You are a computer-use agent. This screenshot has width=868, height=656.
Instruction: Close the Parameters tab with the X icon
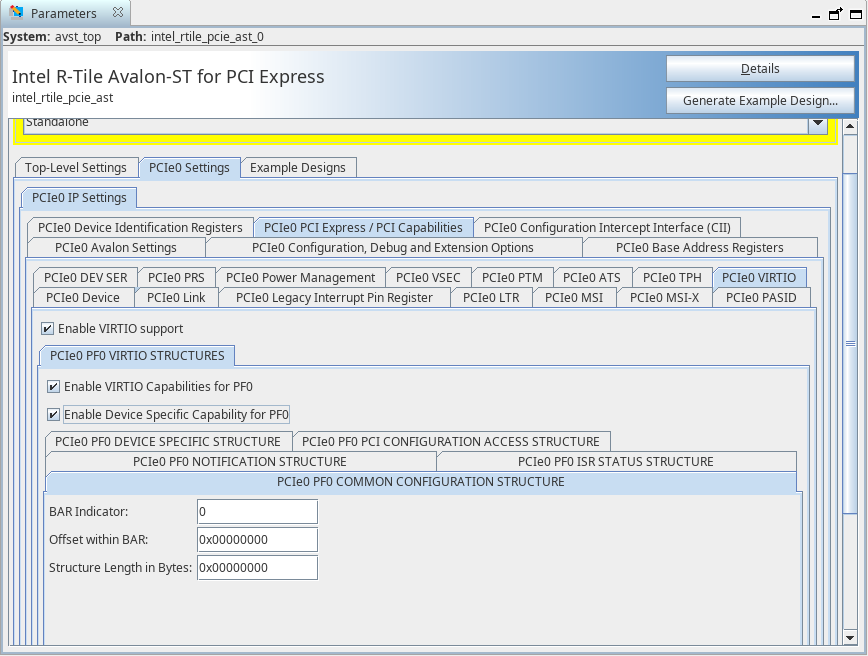click(x=118, y=12)
